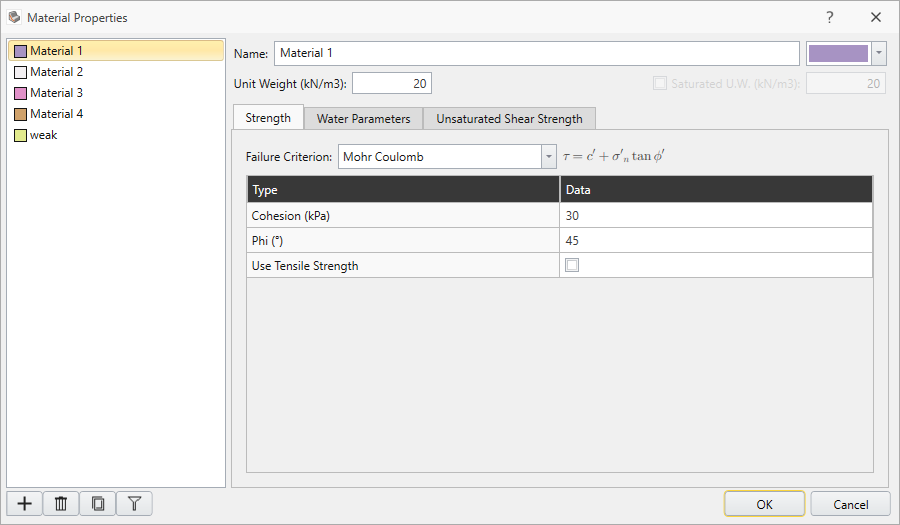Viewport: 900px width, 525px height.
Task: Click the material Name input field
Action: pyautogui.click(x=536, y=53)
